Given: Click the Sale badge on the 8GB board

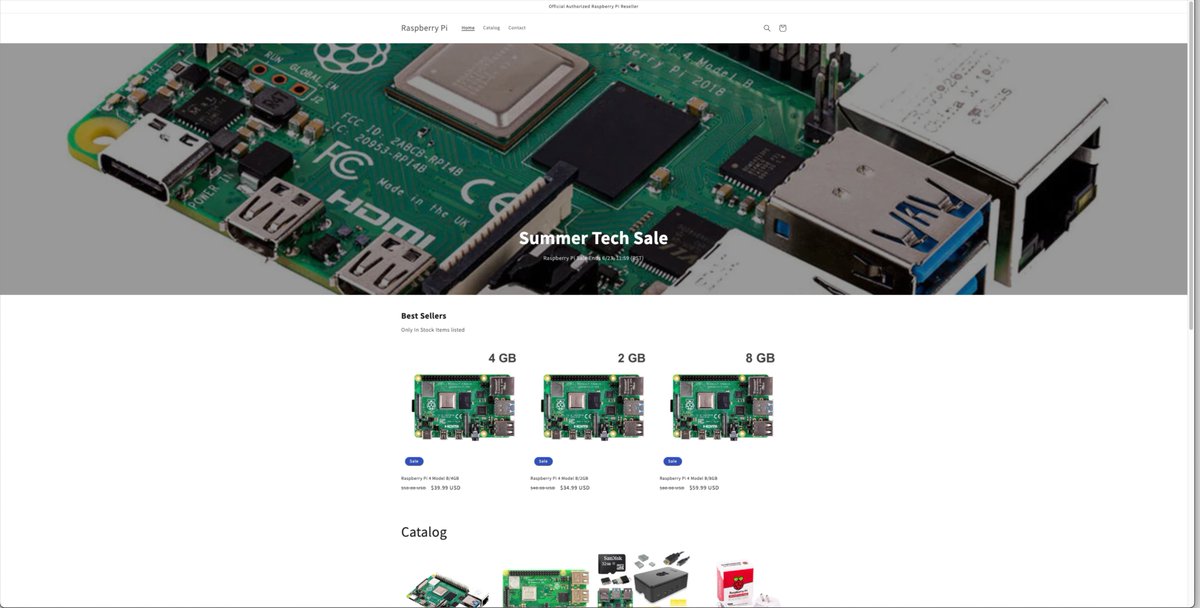Looking at the screenshot, I should click(671, 460).
